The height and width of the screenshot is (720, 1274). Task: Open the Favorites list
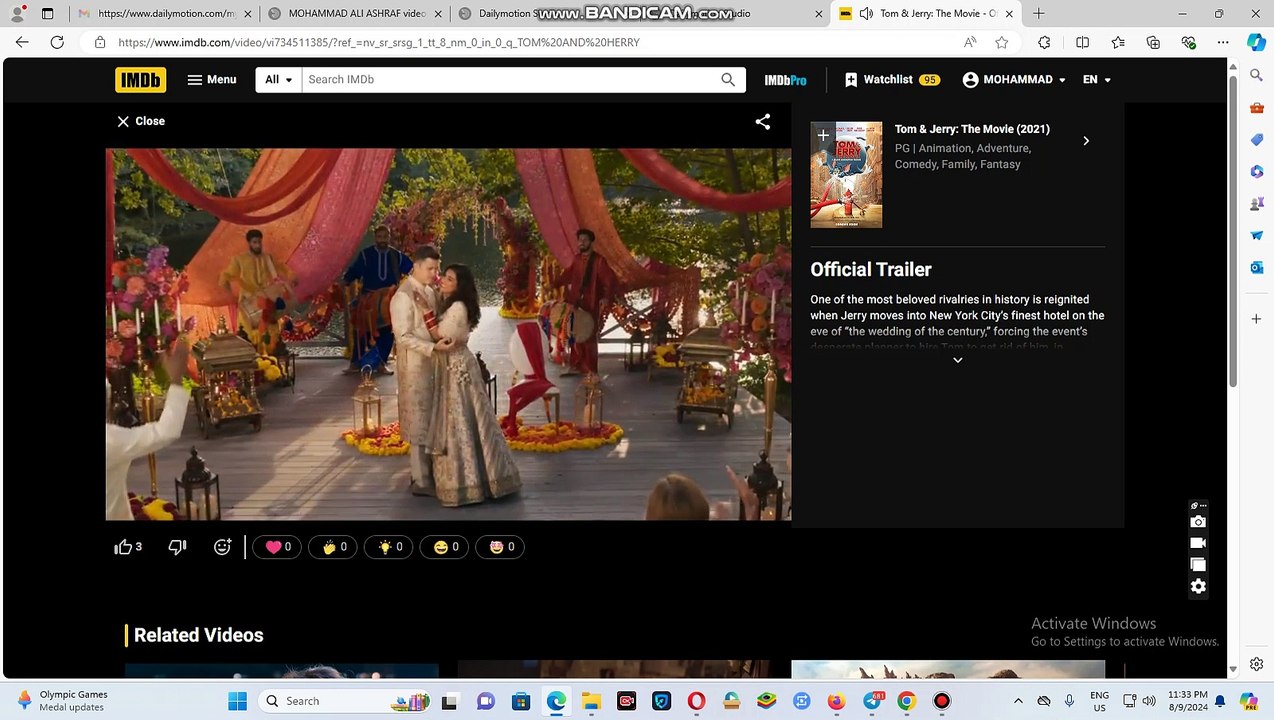pyautogui.click(x=1118, y=43)
